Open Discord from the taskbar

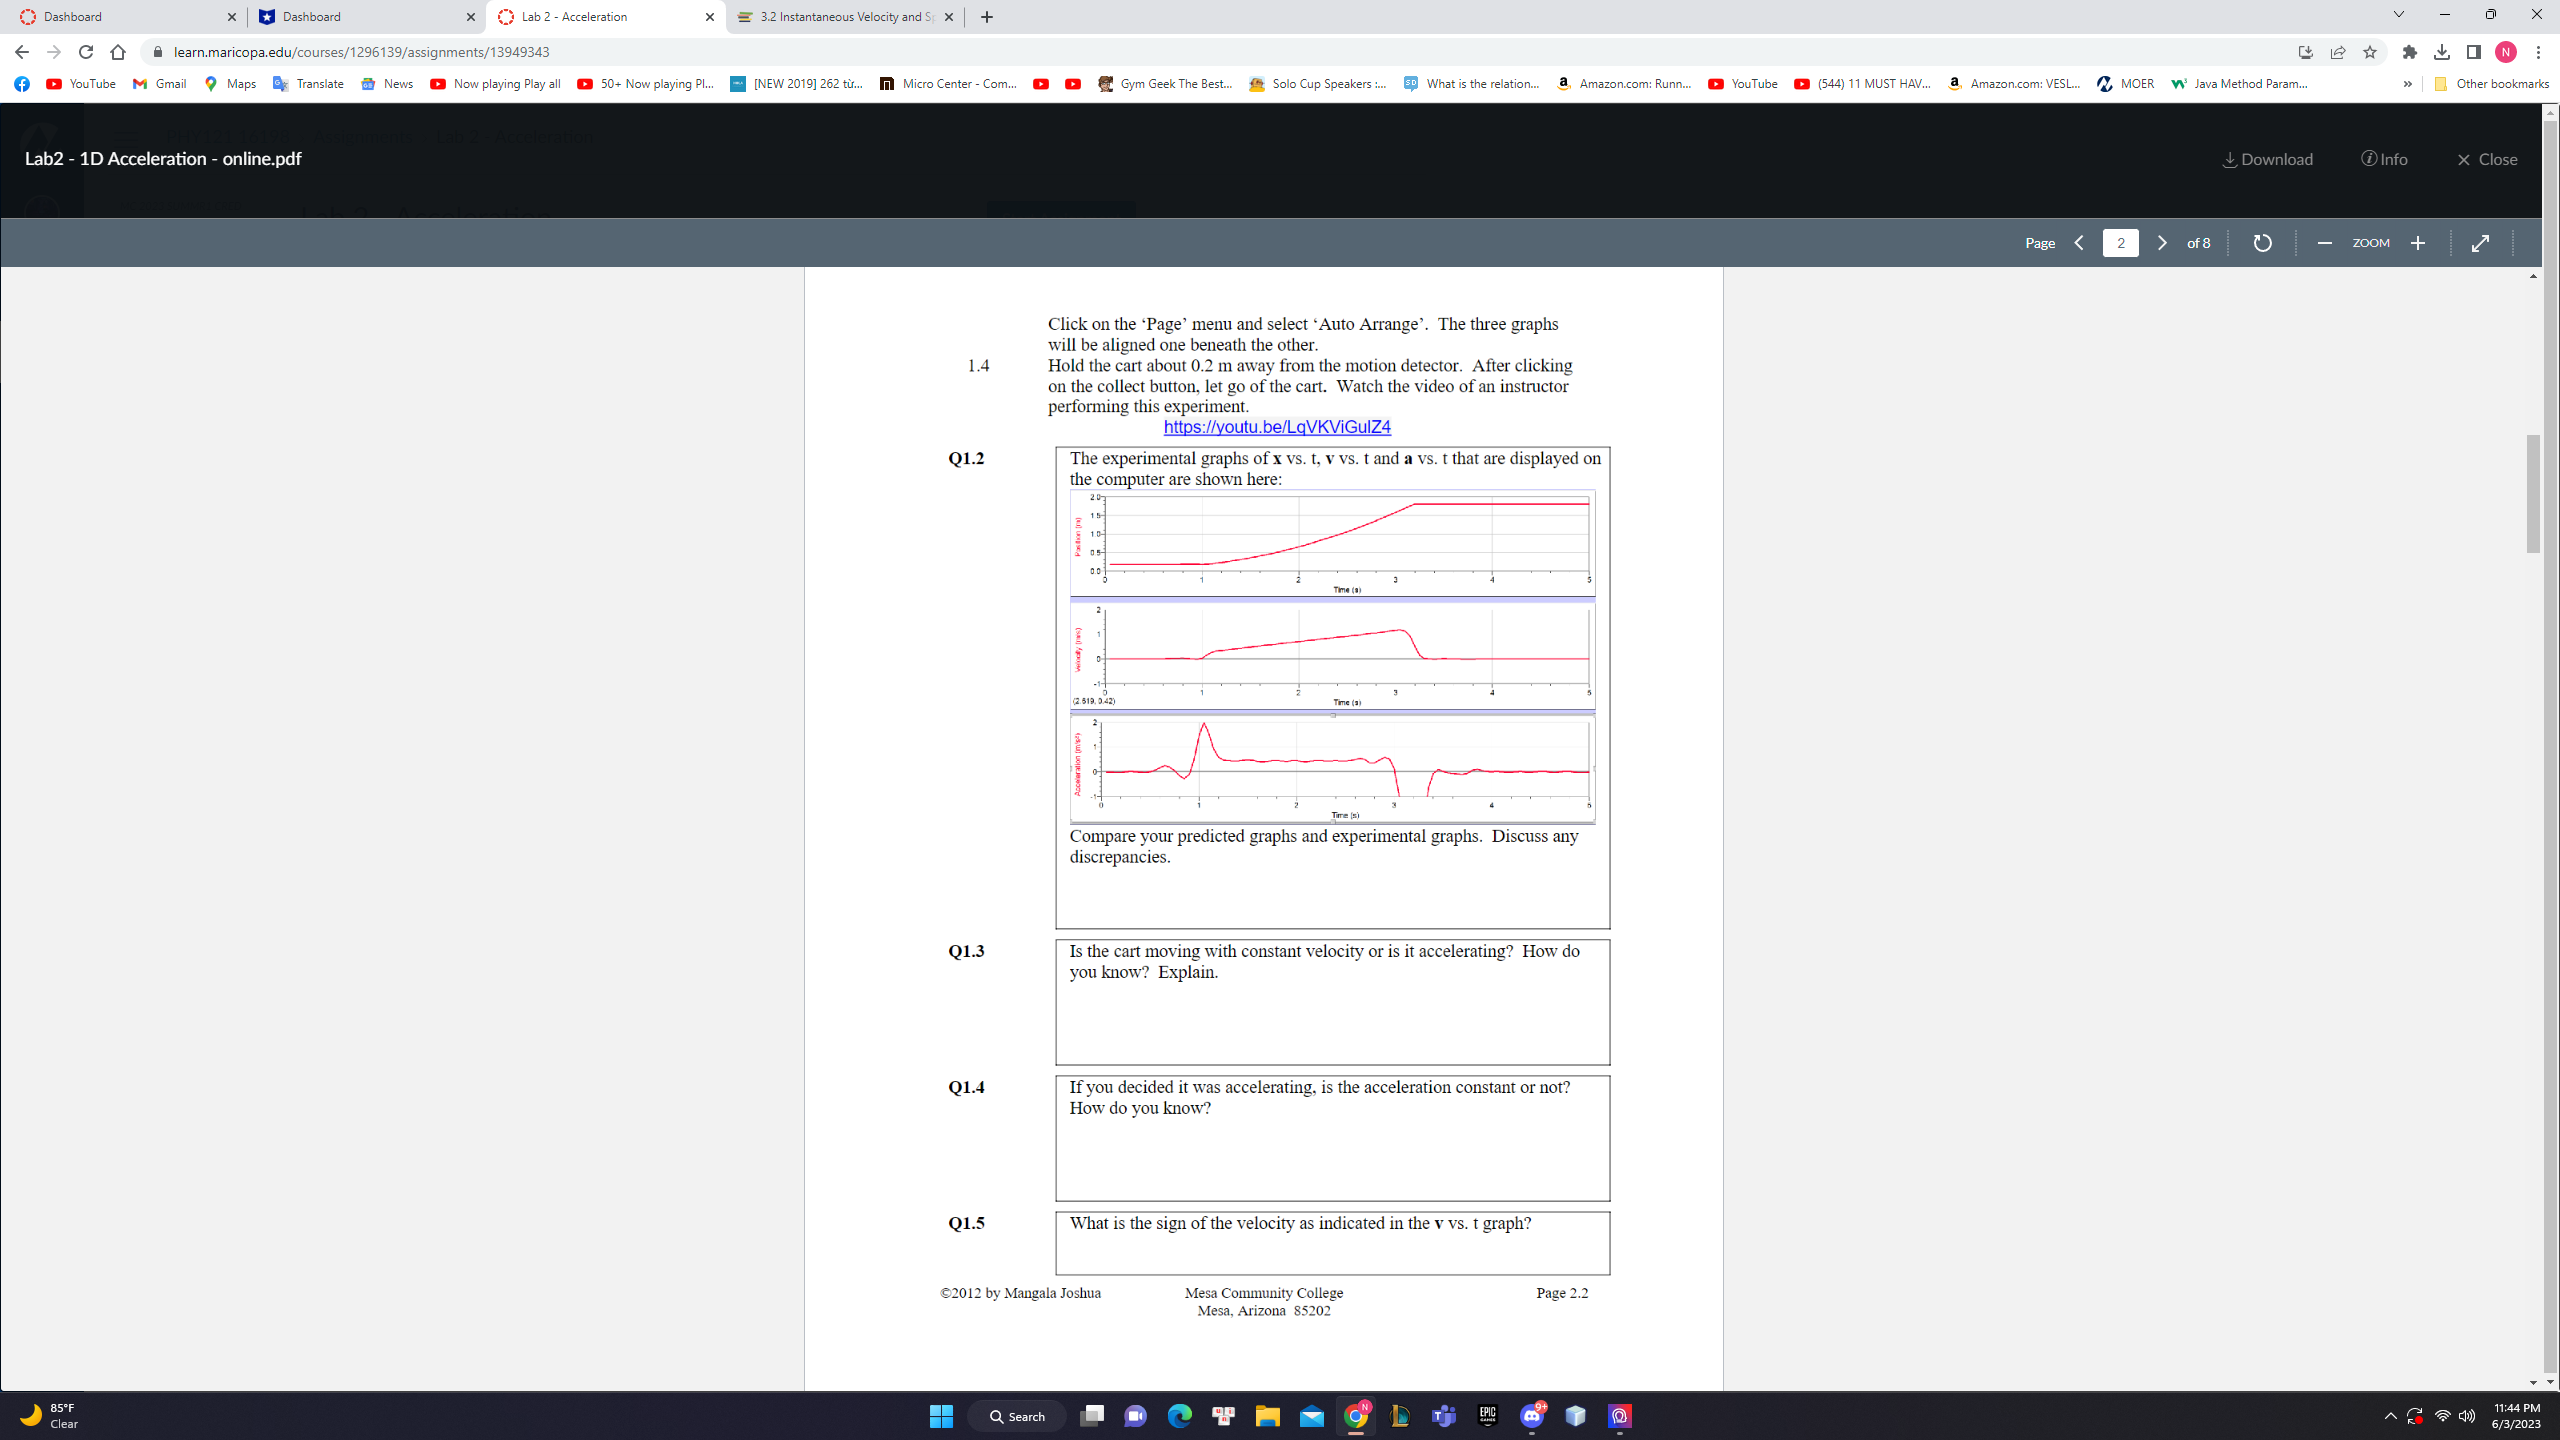1531,1416
